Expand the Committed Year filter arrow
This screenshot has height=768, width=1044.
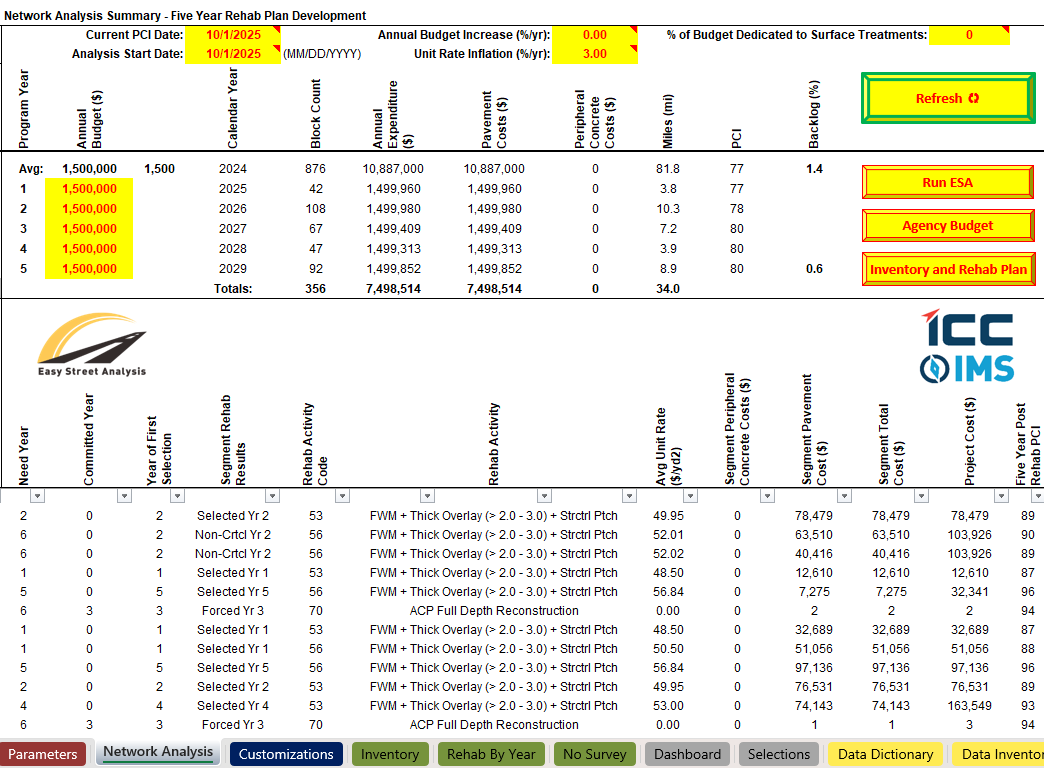pyautogui.click(x=124, y=496)
